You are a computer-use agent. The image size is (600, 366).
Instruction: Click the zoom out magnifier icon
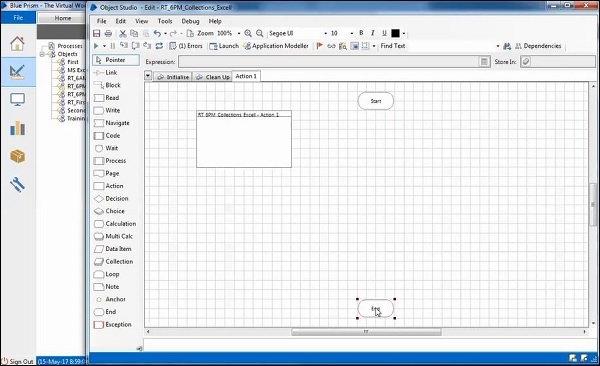(259, 33)
